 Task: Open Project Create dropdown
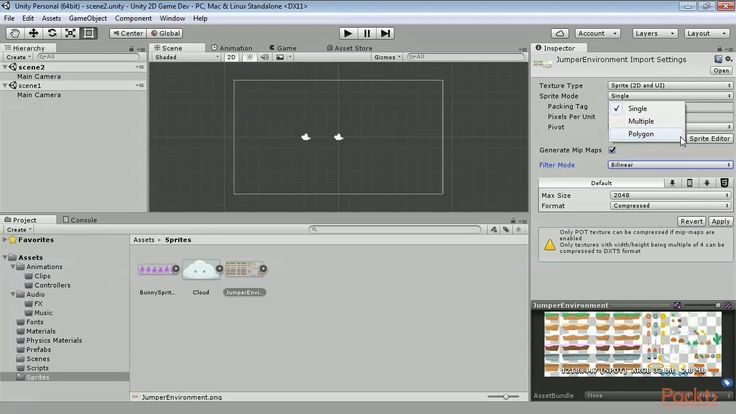[x=19, y=230]
